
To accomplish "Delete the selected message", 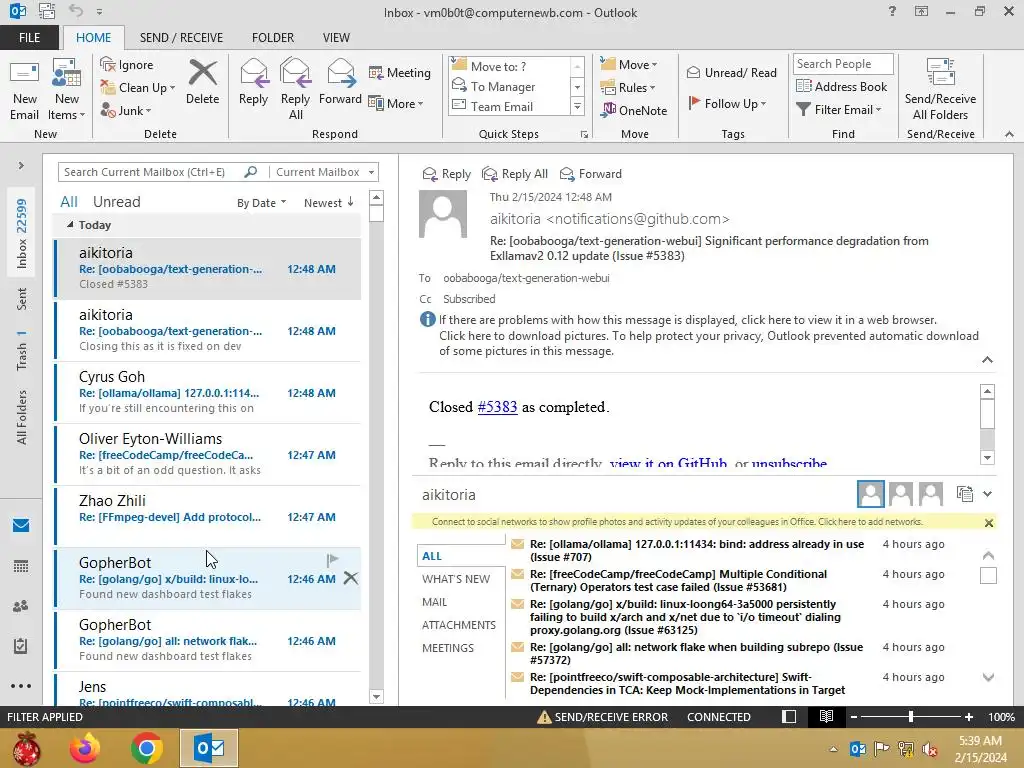I will 202,83.
